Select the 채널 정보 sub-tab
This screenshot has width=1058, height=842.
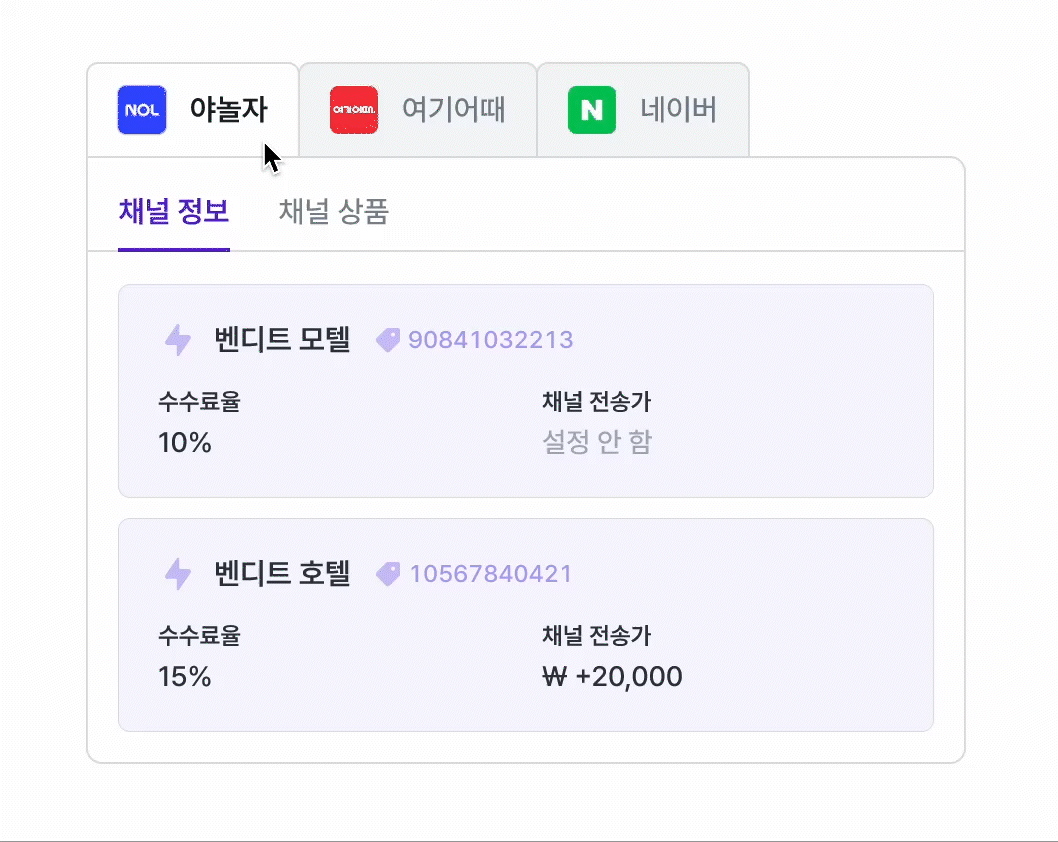tap(174, 212)
